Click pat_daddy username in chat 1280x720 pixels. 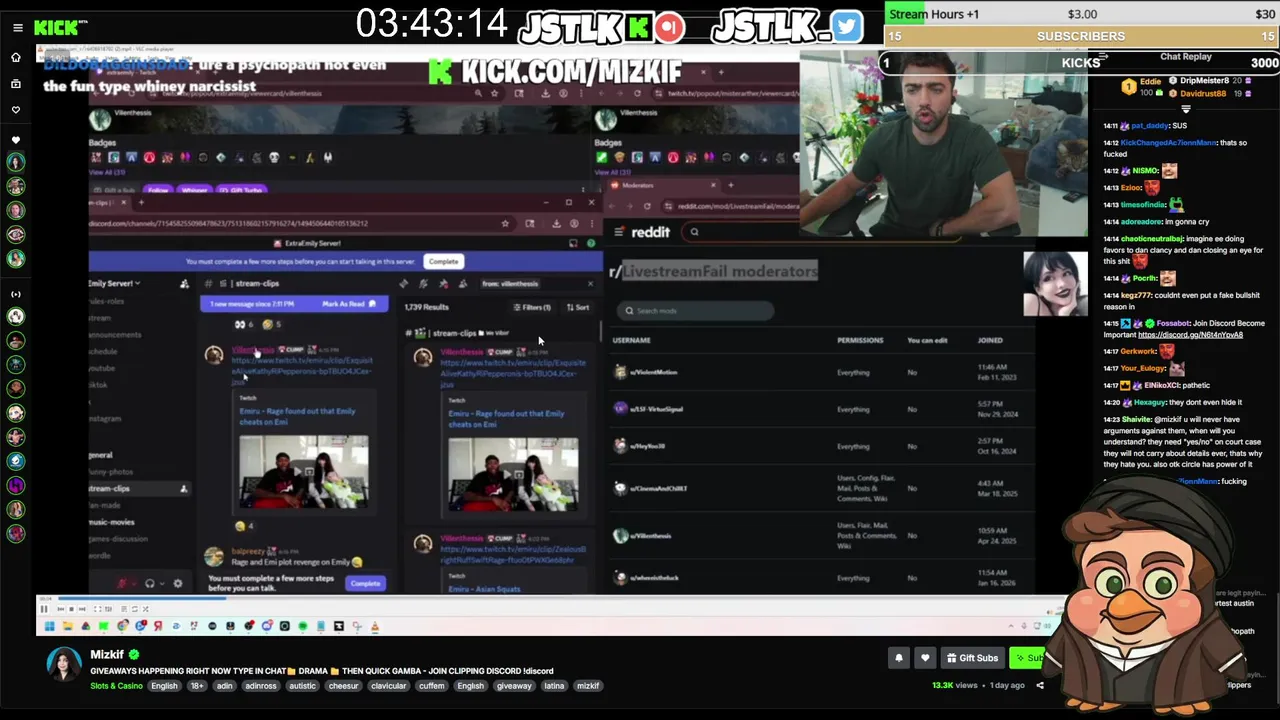coord(1150,126)
